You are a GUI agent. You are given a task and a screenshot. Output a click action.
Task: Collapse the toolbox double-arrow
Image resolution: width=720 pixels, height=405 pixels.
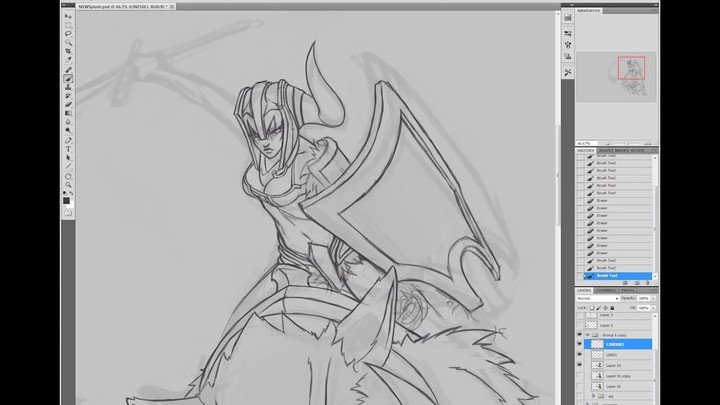point(65,6)
